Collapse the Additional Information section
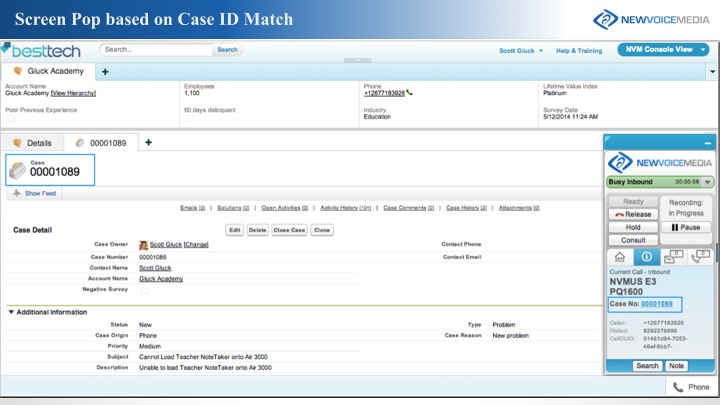Viewport: 720px width, 405px height. pos(11,312)
